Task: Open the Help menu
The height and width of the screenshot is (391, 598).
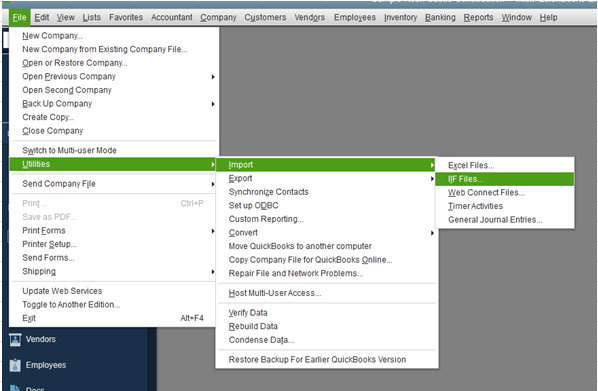Action: (548, 18)
